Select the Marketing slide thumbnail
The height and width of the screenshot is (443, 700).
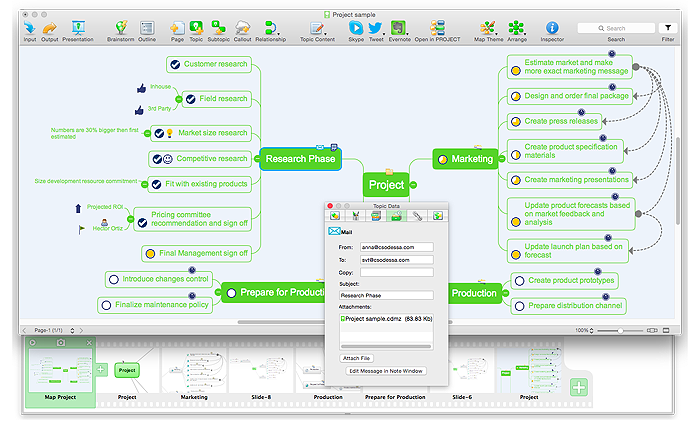194,372
